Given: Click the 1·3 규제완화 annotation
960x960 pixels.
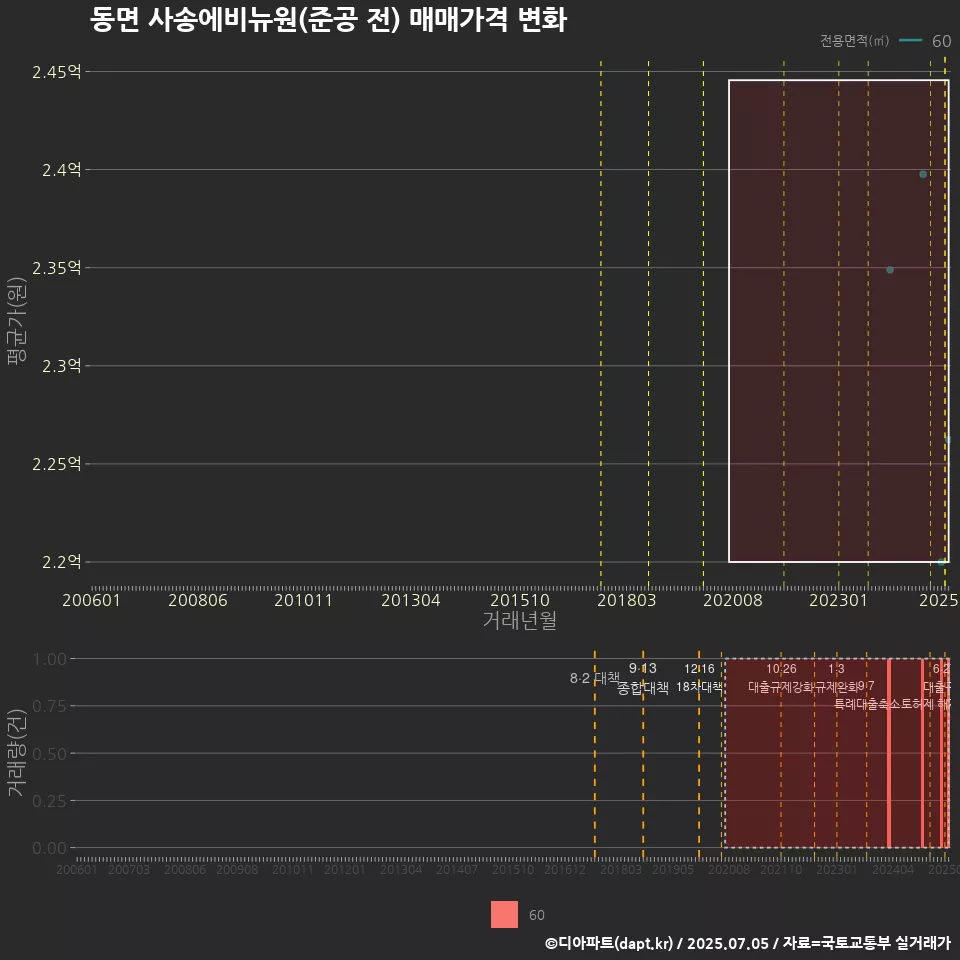Looking at the screenshot, I should point(836,678).
